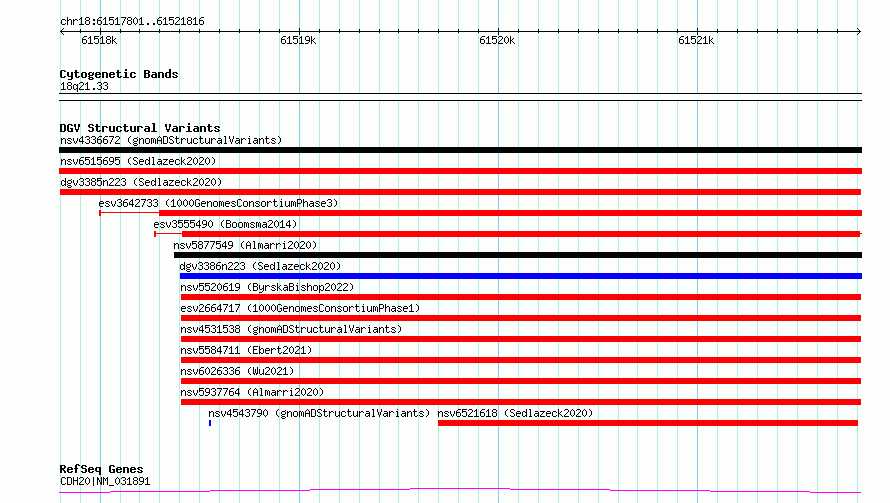Click the 61519k ruler label

(298, 40)
